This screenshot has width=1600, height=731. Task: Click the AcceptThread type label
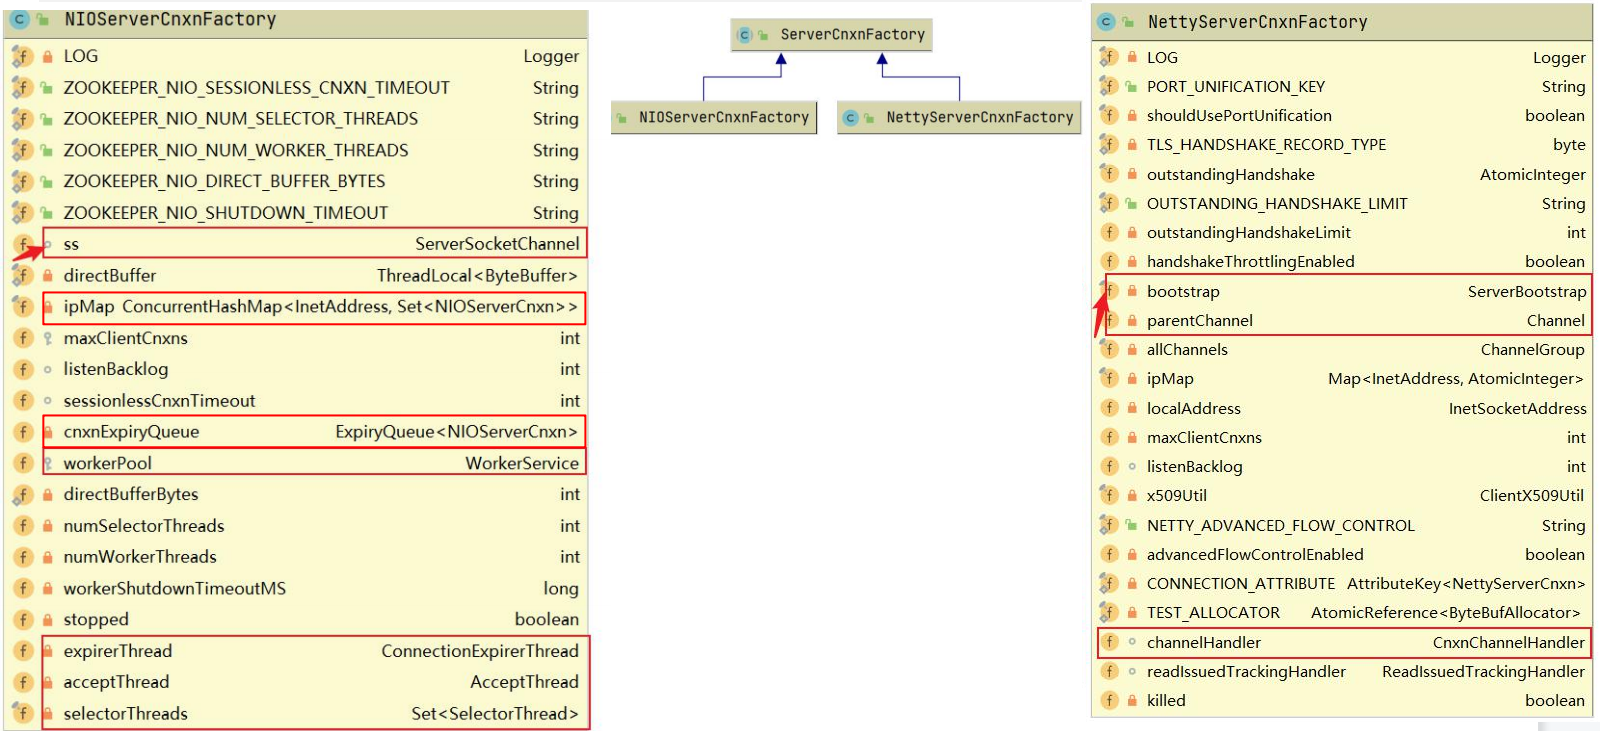point(524,682)
